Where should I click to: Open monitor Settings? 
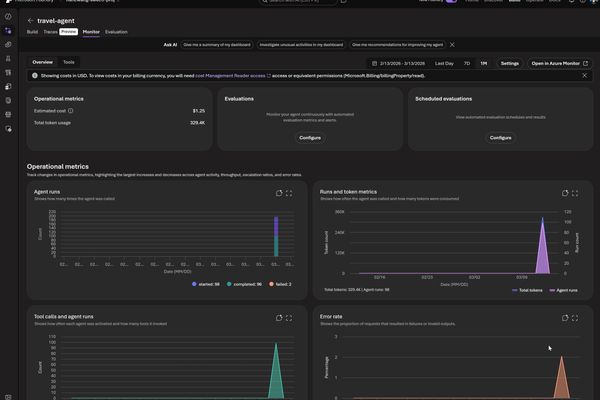click(x=510, y=64)
